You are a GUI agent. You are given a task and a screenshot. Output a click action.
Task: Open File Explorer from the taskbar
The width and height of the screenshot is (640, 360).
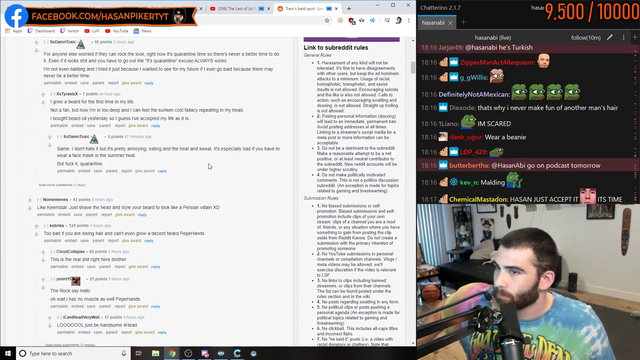click(x=156, y=353)
